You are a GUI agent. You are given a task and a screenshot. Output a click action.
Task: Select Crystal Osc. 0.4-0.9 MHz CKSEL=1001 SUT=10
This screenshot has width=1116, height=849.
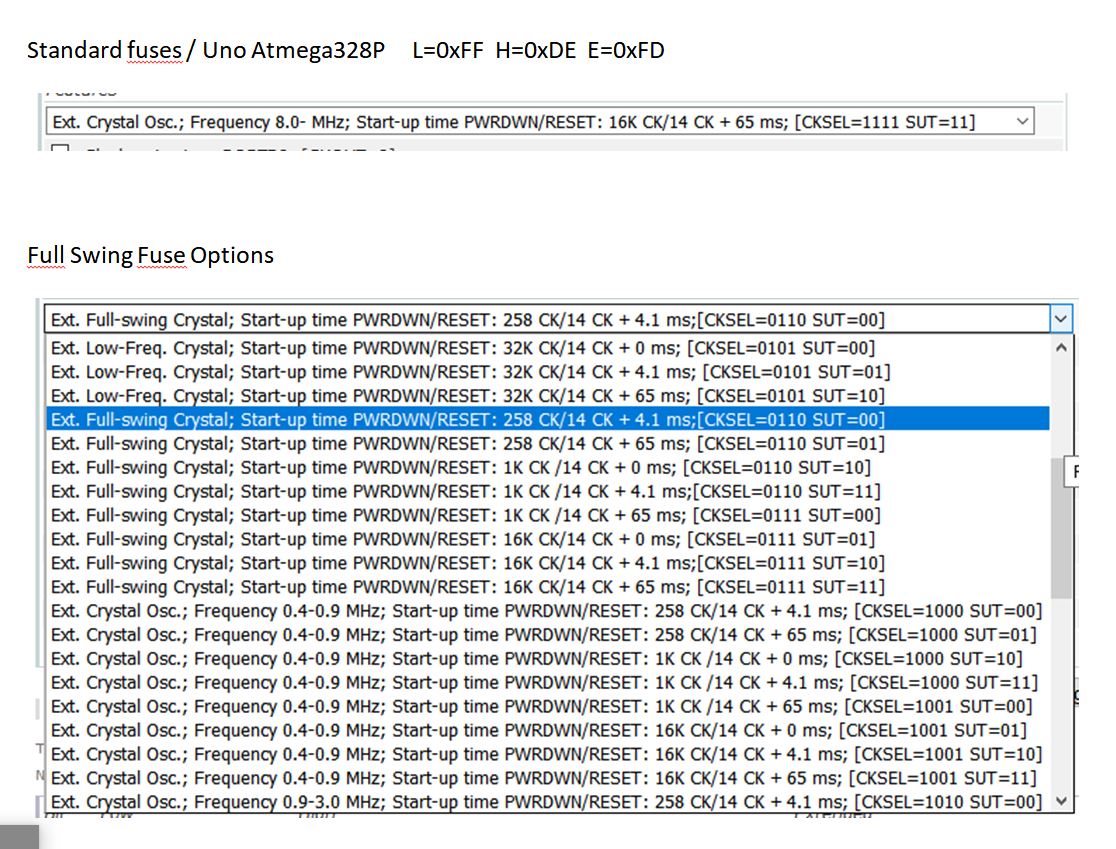[547, 754]
